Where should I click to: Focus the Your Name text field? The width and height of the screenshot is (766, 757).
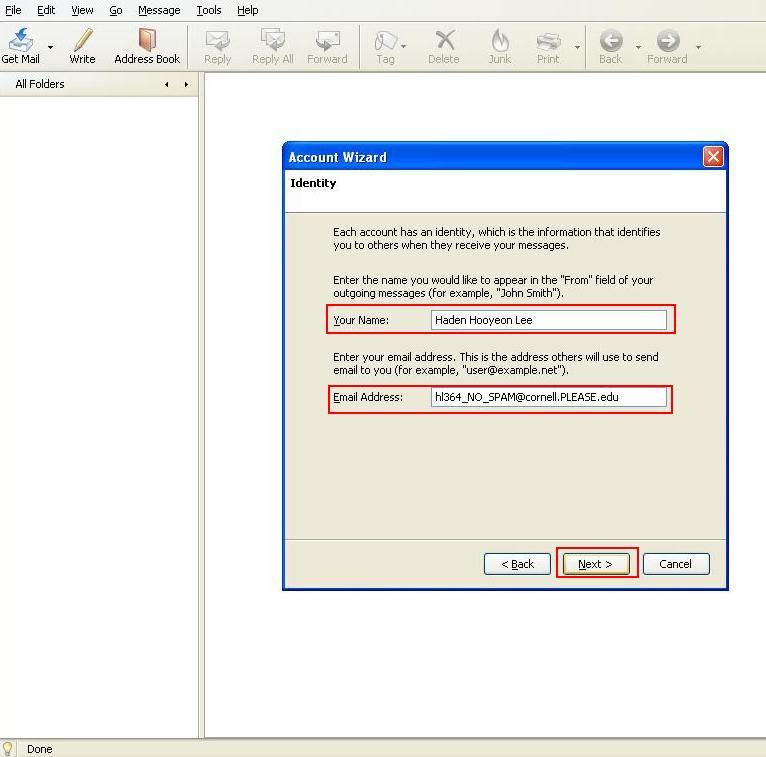[x=548, y=320]
